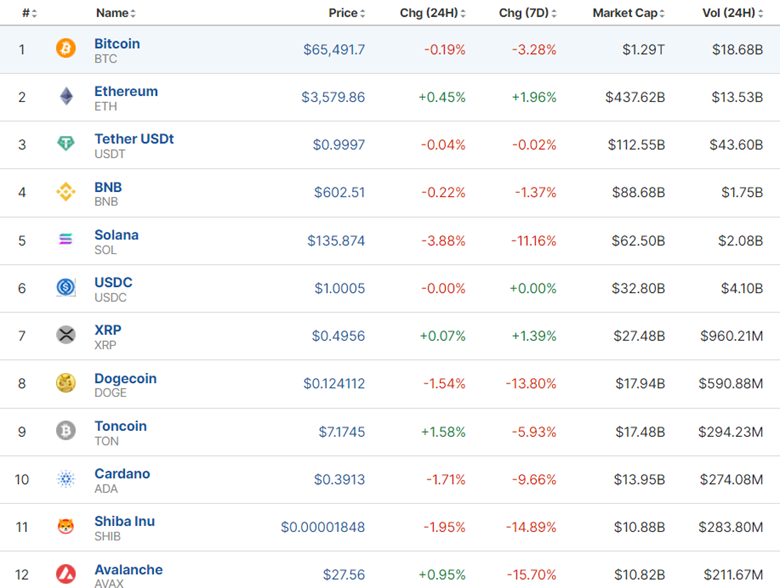
Task: Click Dogecoin 7D change -13.80%
Action: coord(531,384)
